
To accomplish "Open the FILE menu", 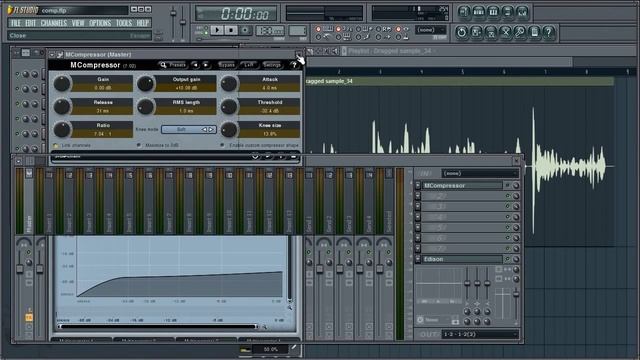I will point(16,23).
